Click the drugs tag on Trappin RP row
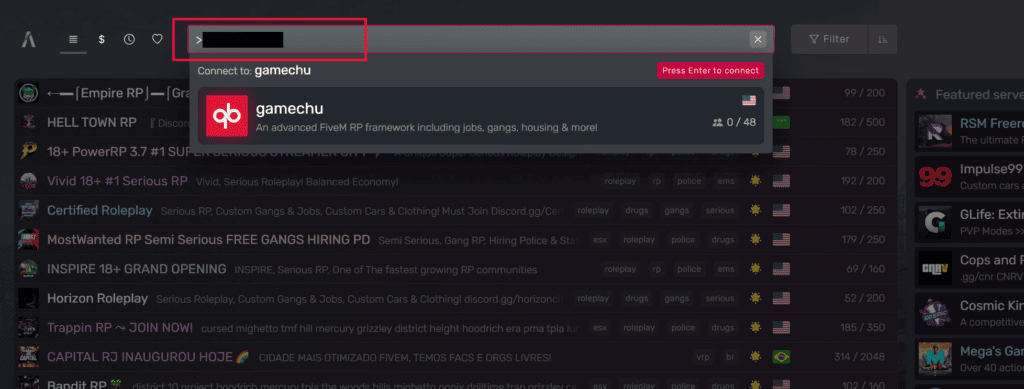Image resolution: width=1024 pixels, height=389 pixels. coord(722,328)
